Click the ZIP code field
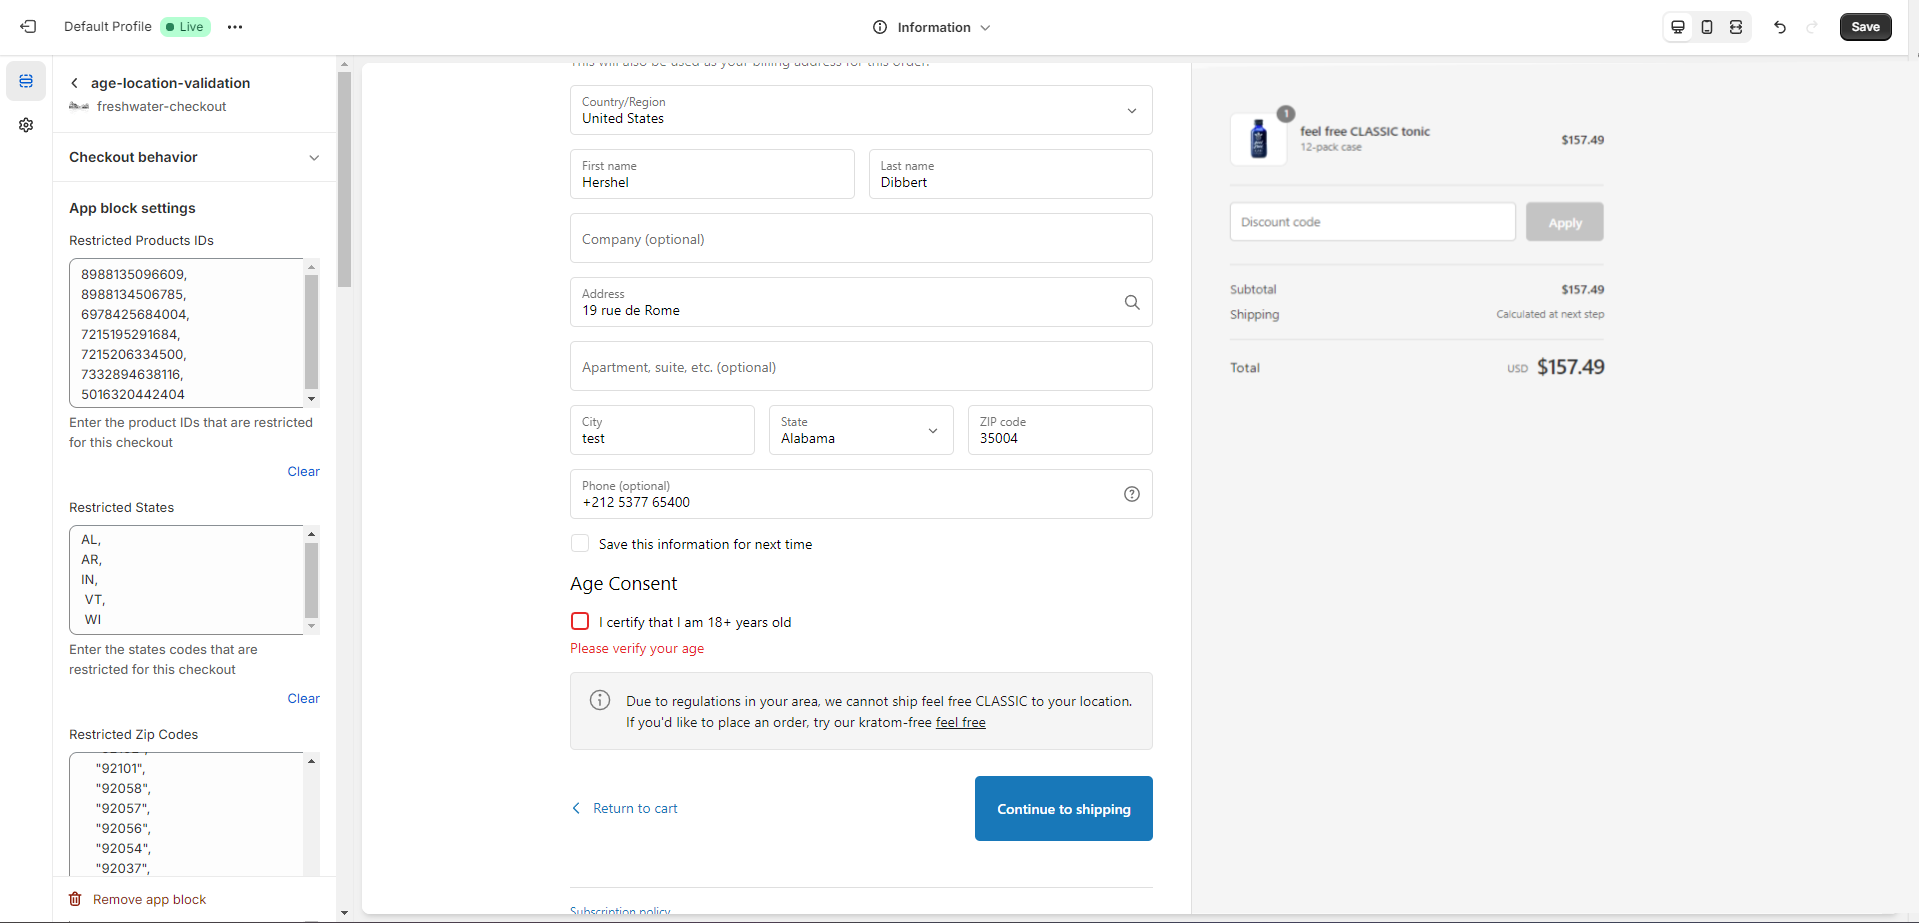This screenshot has width=1919, height=923. tap(1060, 430)
